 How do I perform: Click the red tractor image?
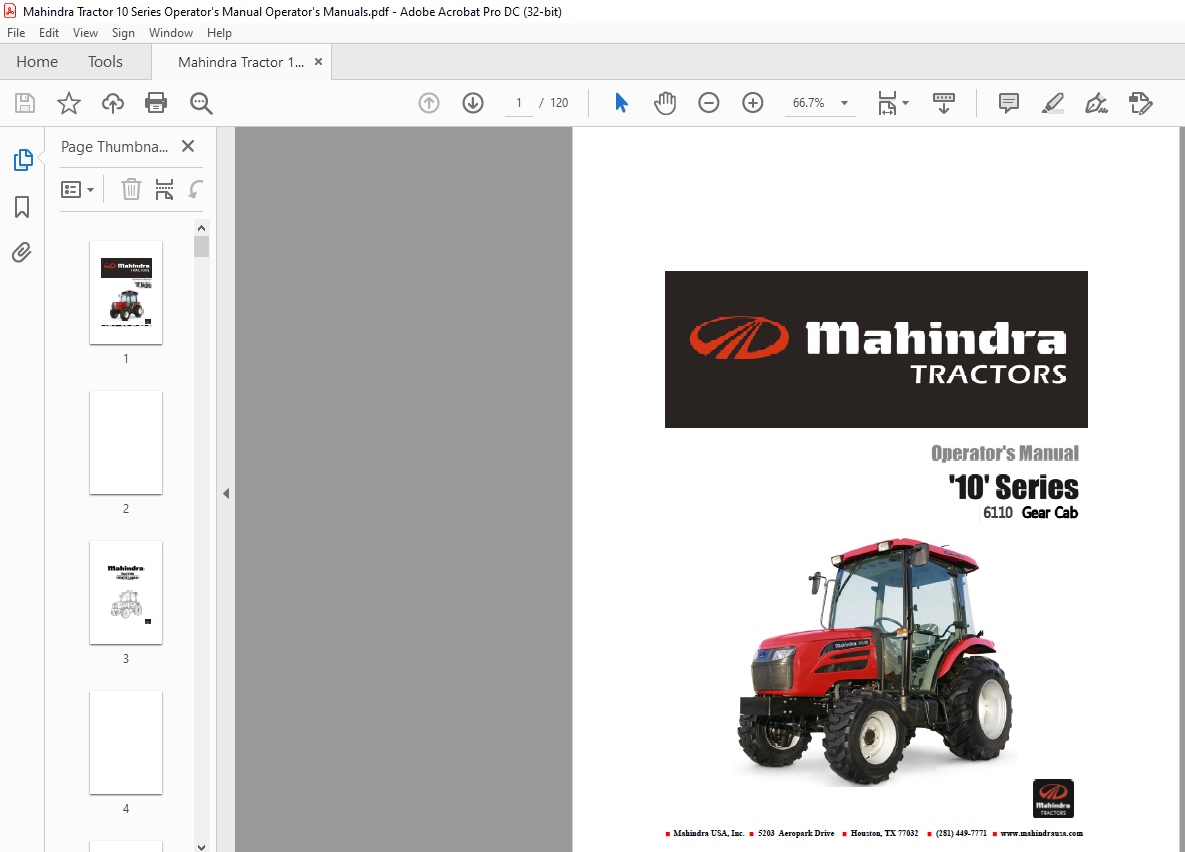click(x=875, y=661)
